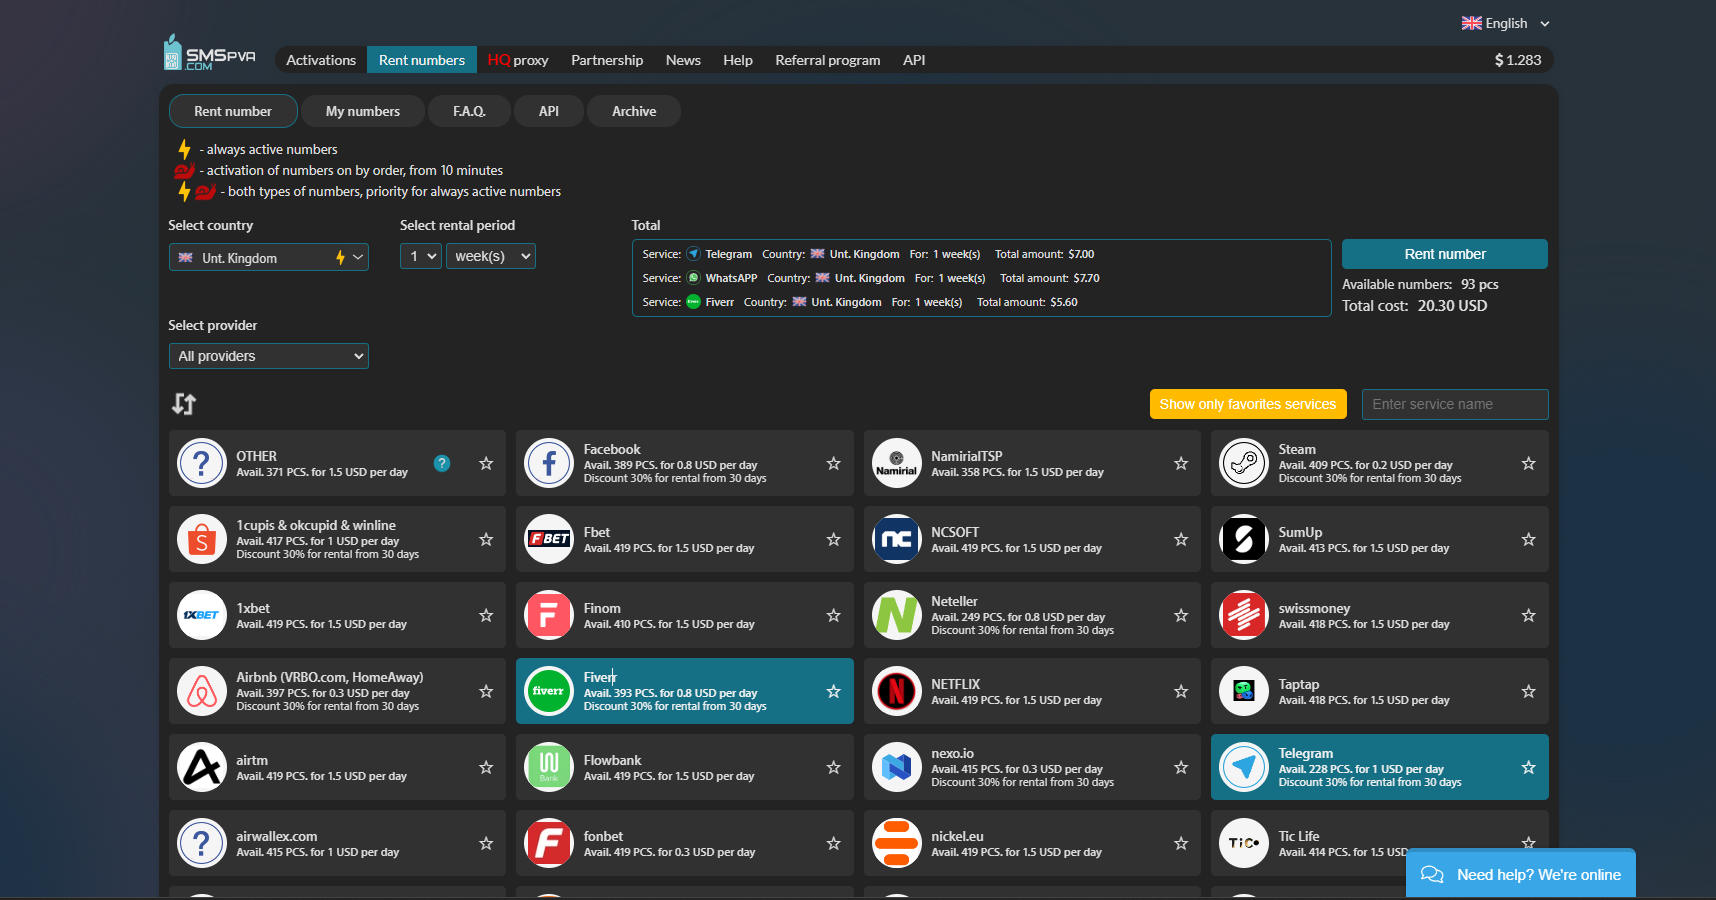Select the NCSOFT service icon

click(x=897, y=539)
